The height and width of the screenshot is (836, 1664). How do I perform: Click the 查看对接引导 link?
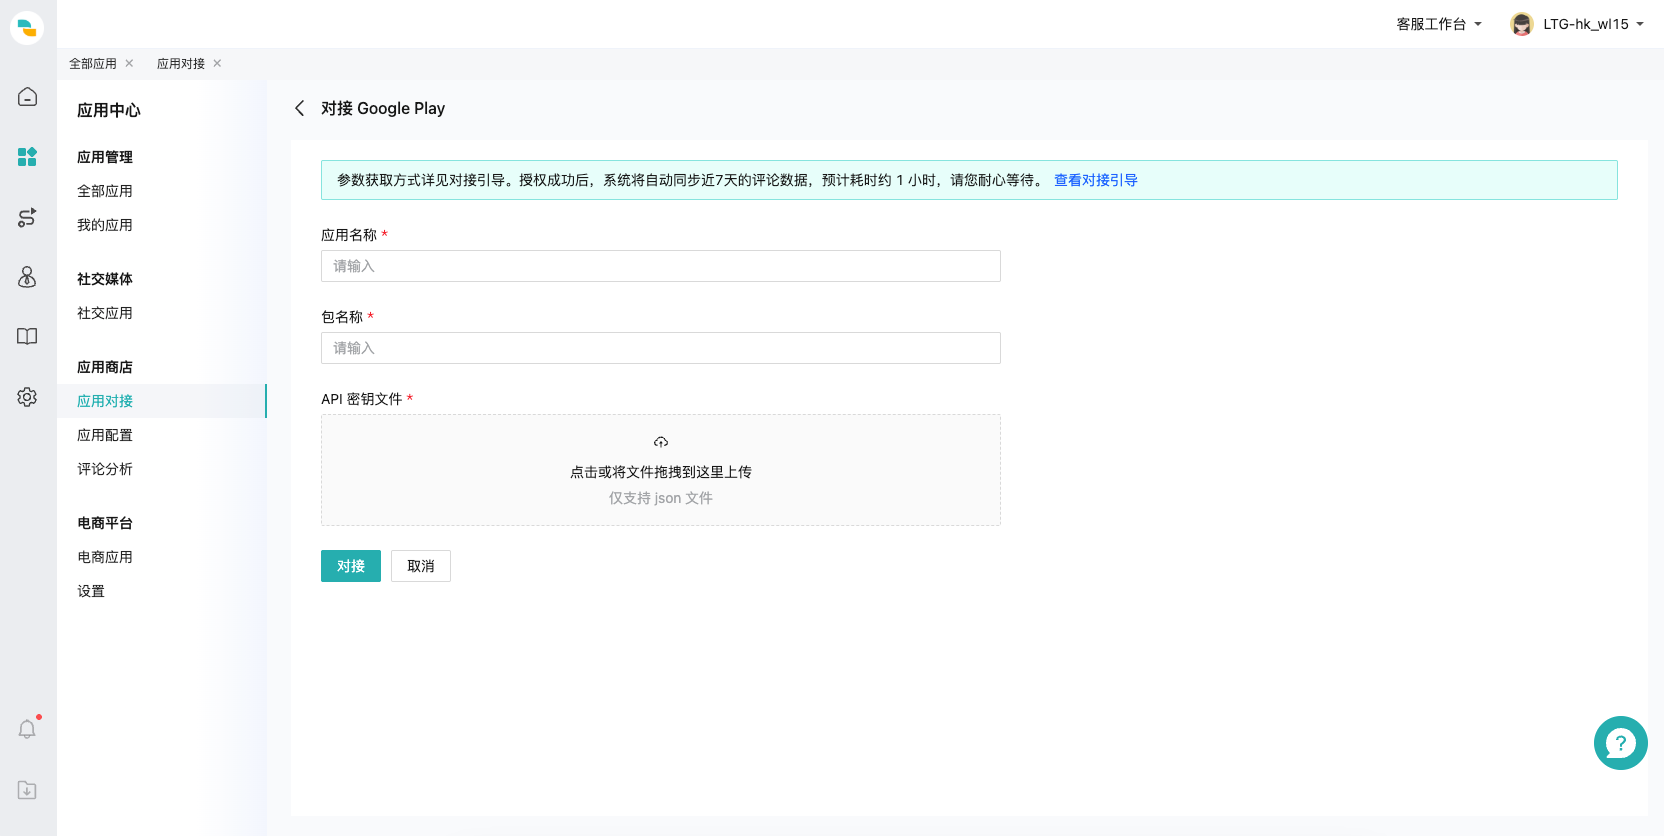[1096, 180]
